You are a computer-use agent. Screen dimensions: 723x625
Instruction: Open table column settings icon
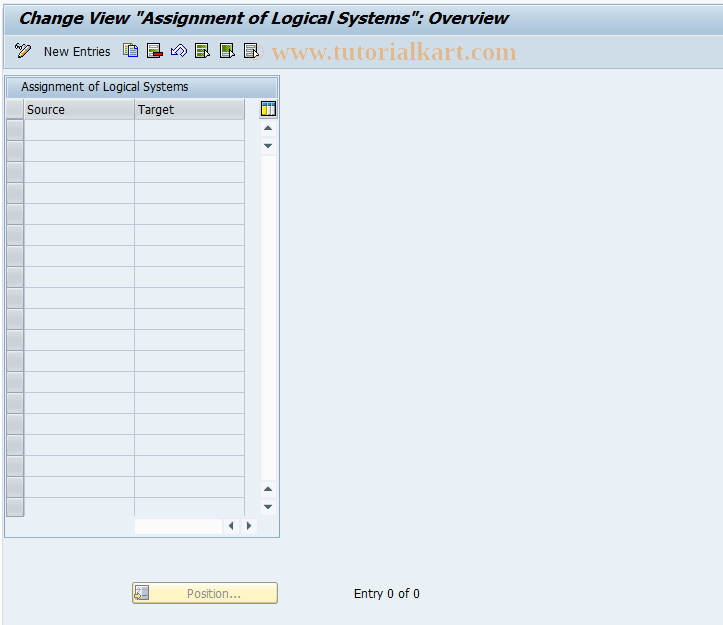268,109
